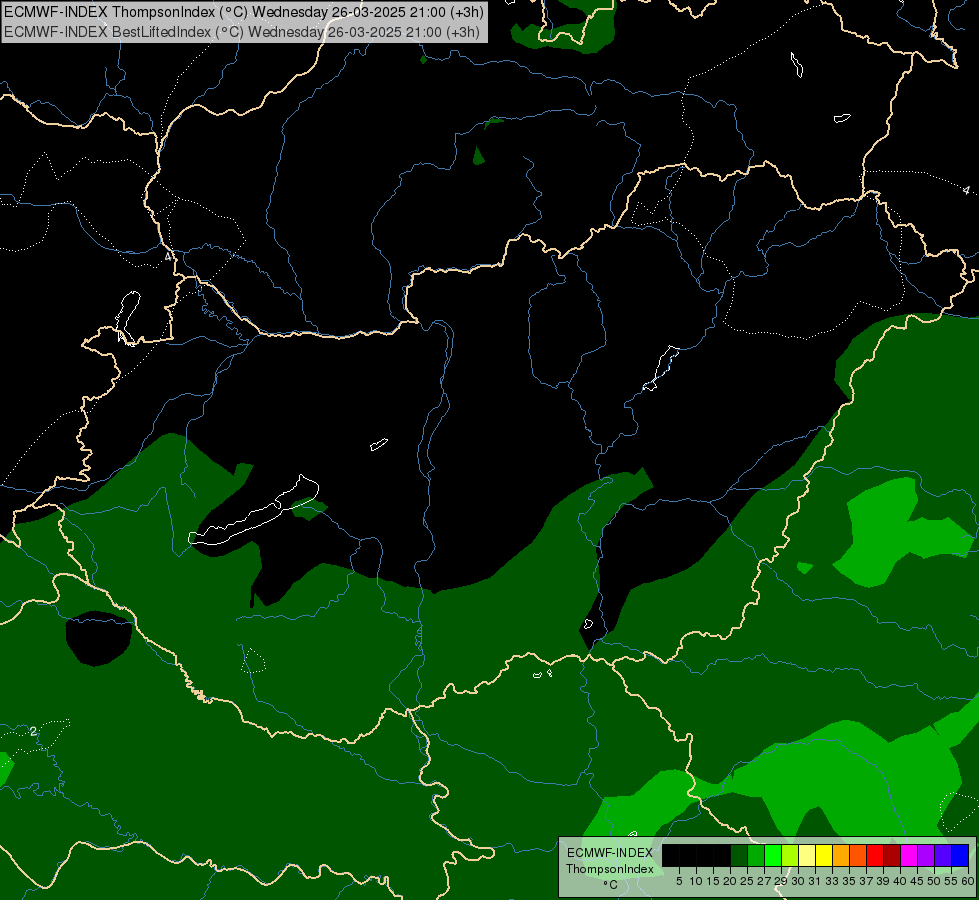Click the legend value 39

pyautogui.click(x=883, y=881)
